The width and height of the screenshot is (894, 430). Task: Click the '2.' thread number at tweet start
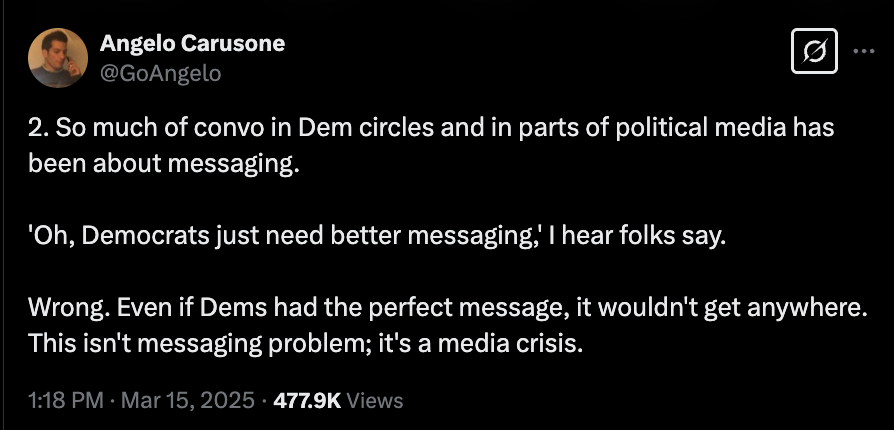[38, 128]
